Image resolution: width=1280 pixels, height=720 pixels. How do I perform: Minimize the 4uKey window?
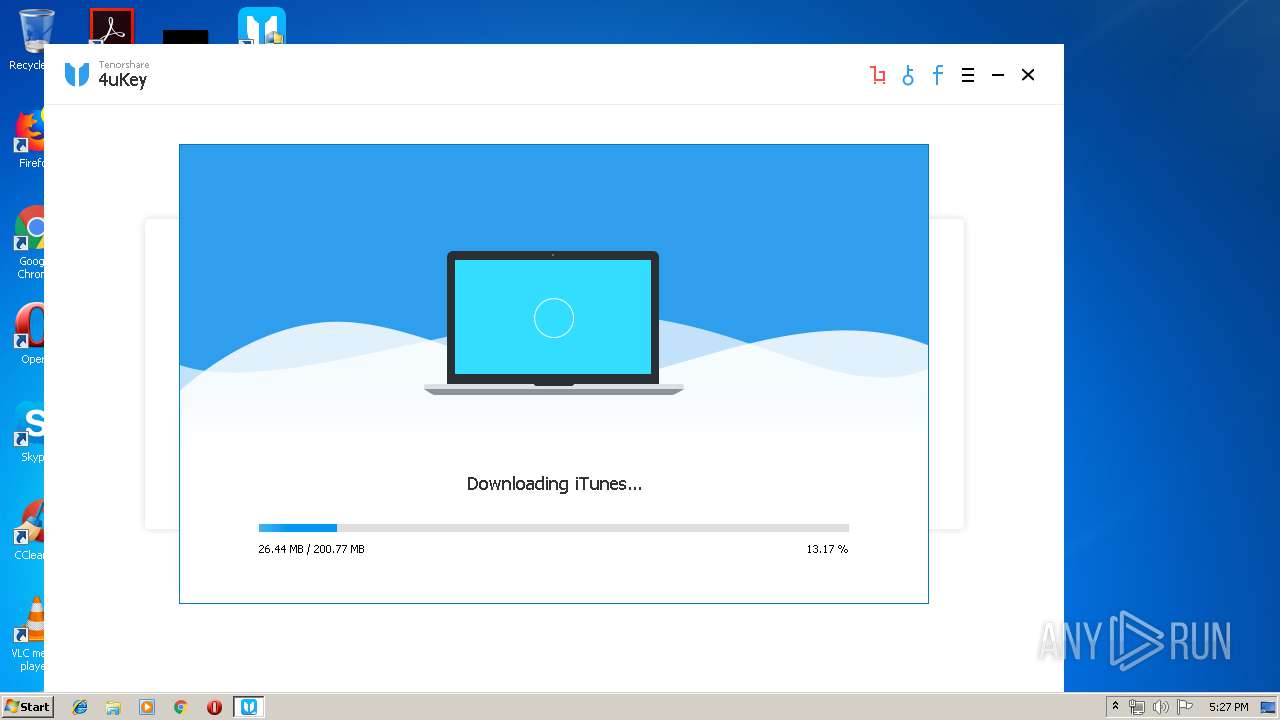point(998,75)
